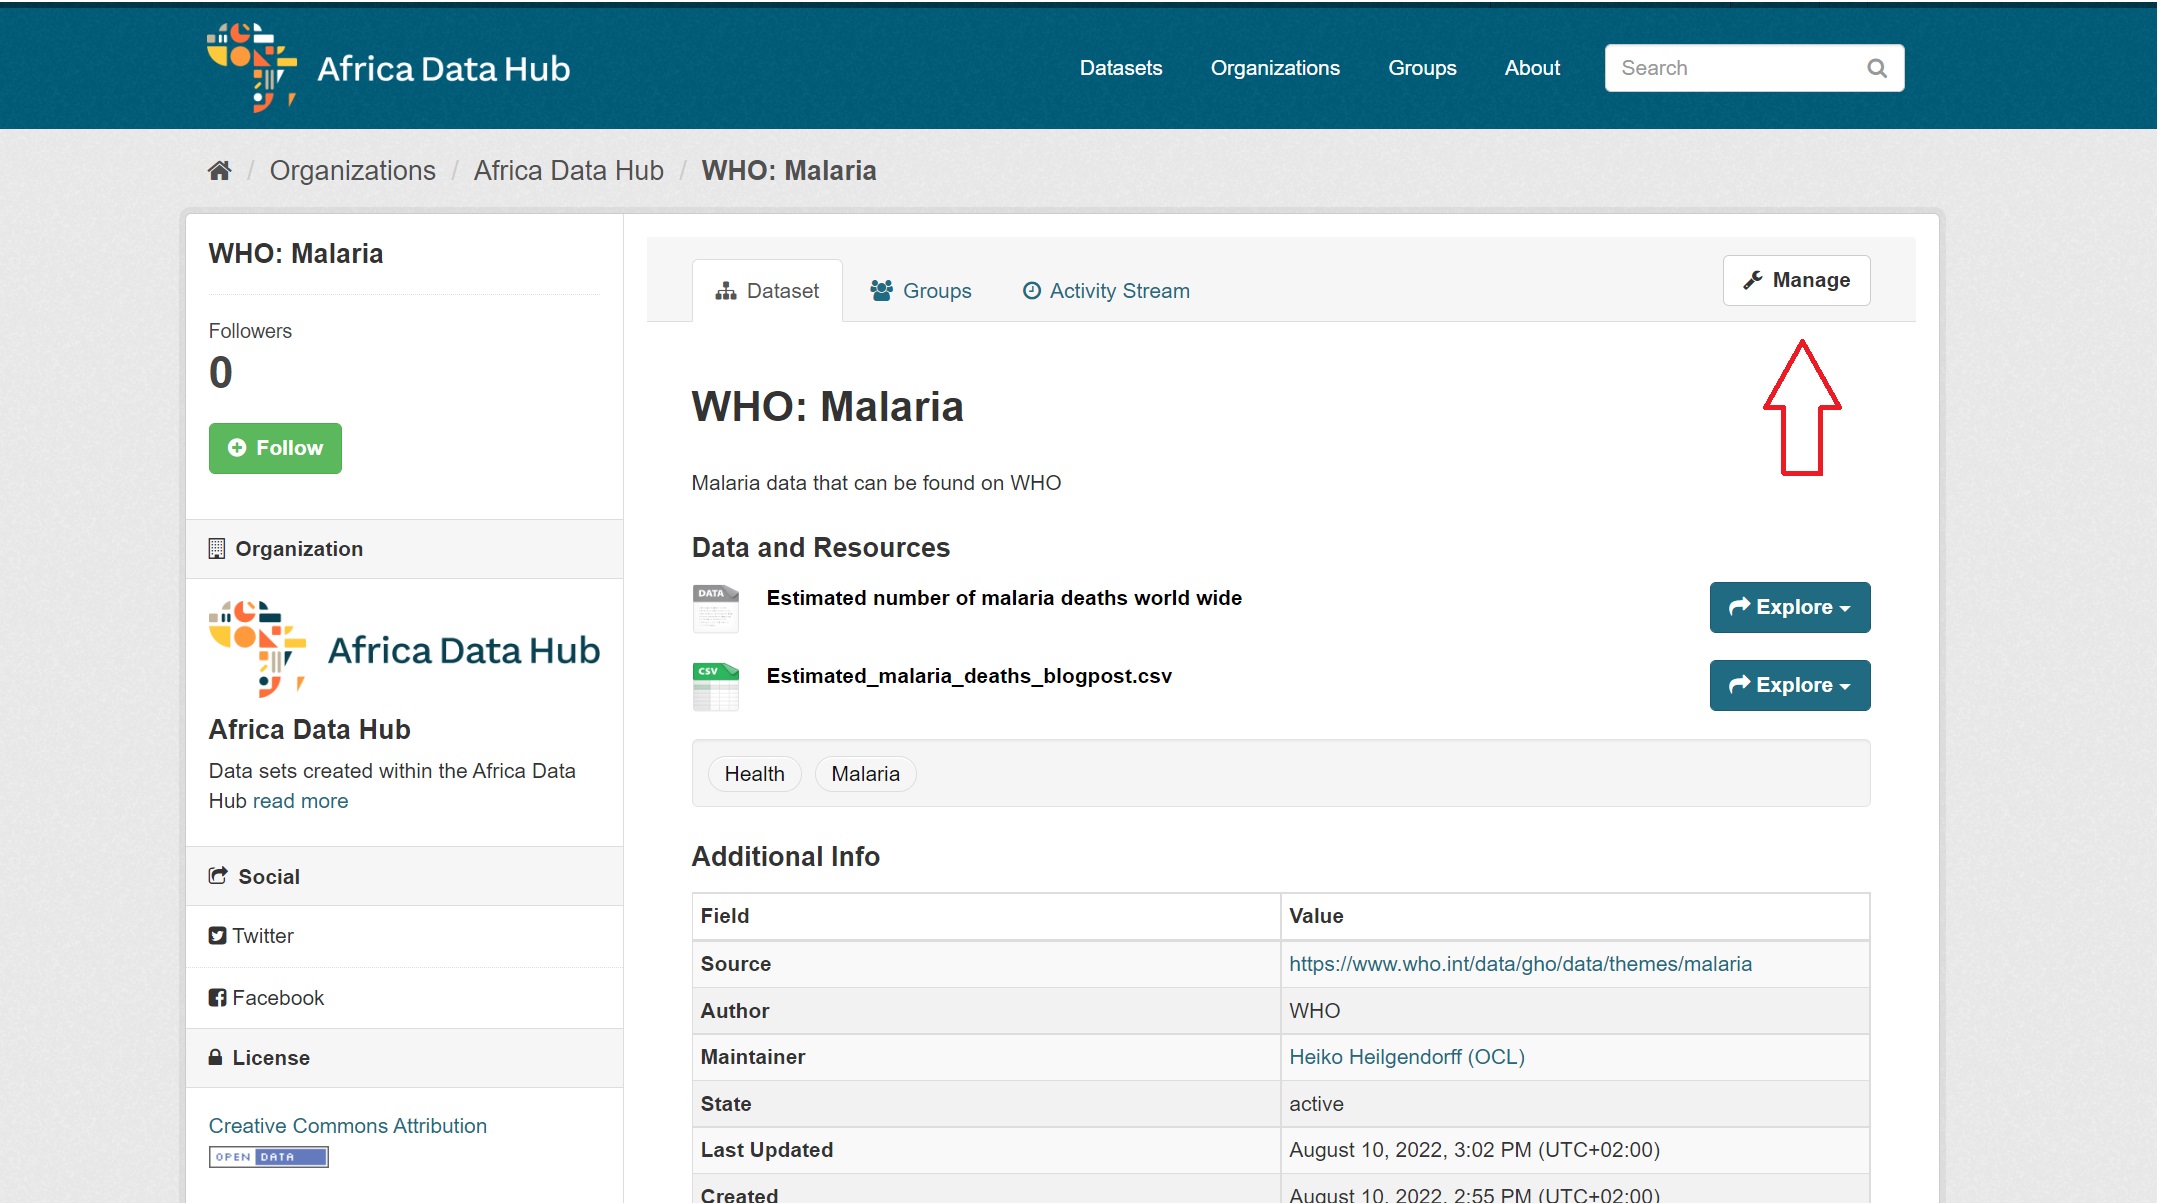Open the WHO malaria source URL
This screenshot has width=2160, height=1204.
point(1519,964)
